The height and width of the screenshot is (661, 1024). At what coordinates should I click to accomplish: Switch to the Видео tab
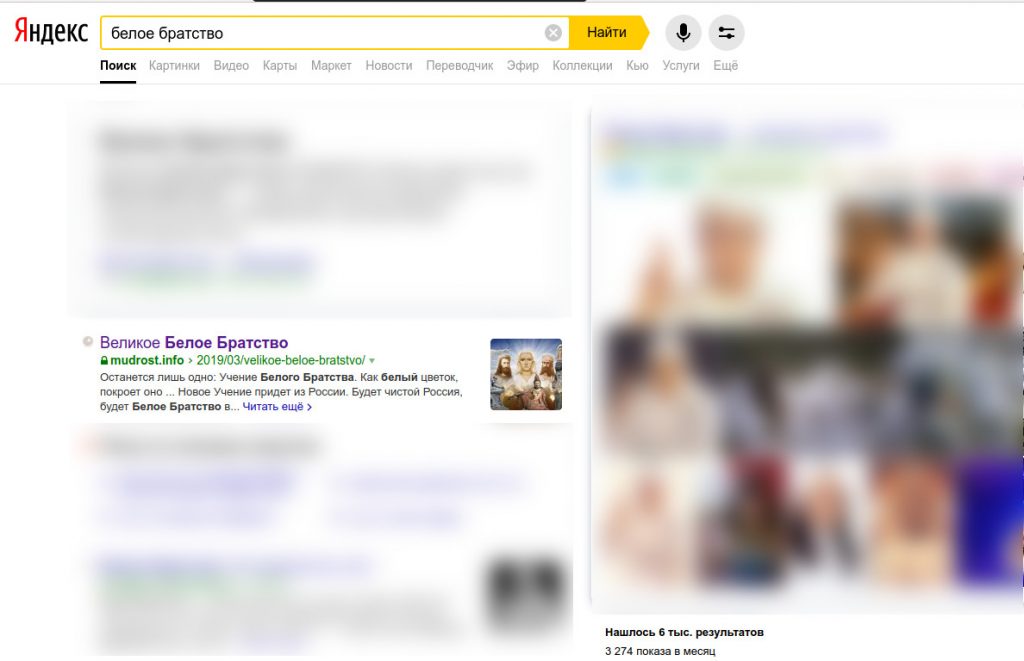231,65
